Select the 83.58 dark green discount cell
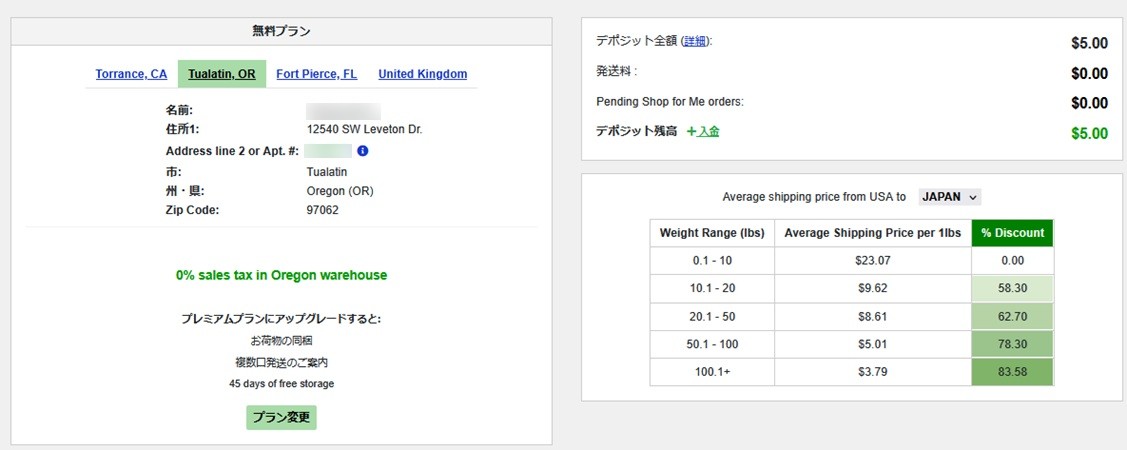Image resolution: width=1127 pixels, height=450 pixels. 1012,372
